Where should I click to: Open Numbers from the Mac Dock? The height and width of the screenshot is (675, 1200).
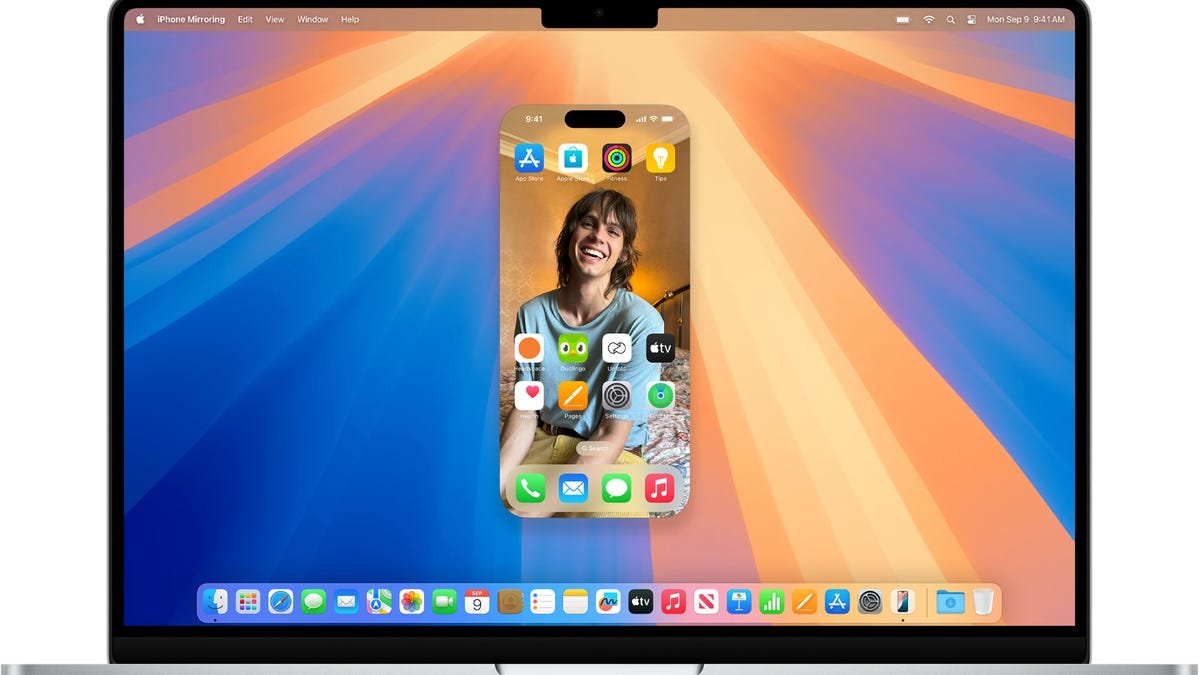772,601
